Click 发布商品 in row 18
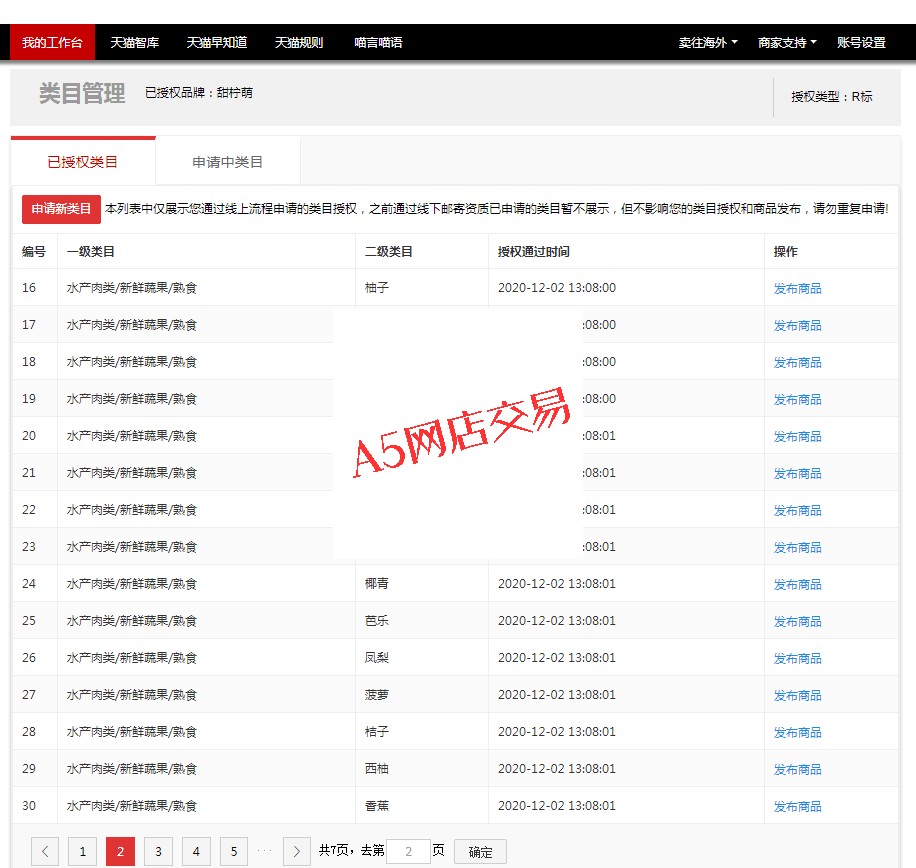This screenshot has width=916, height=868. click(x=797, y=363)
